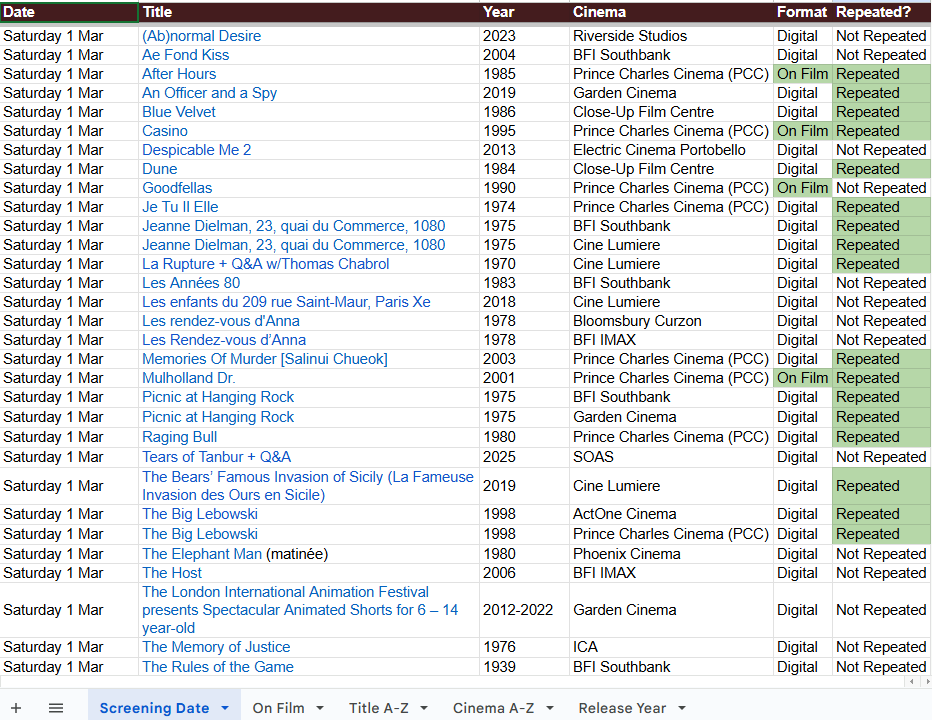
Task: Open the Goodfellas link
Action: pos(177,188)
